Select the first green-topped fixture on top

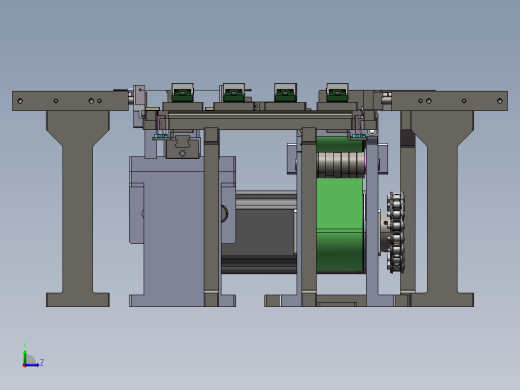182,93
